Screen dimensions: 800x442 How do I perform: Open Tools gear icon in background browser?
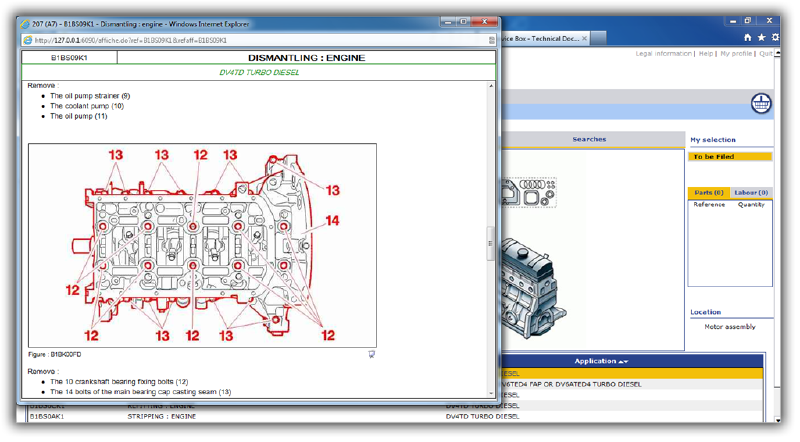(775, 37)
